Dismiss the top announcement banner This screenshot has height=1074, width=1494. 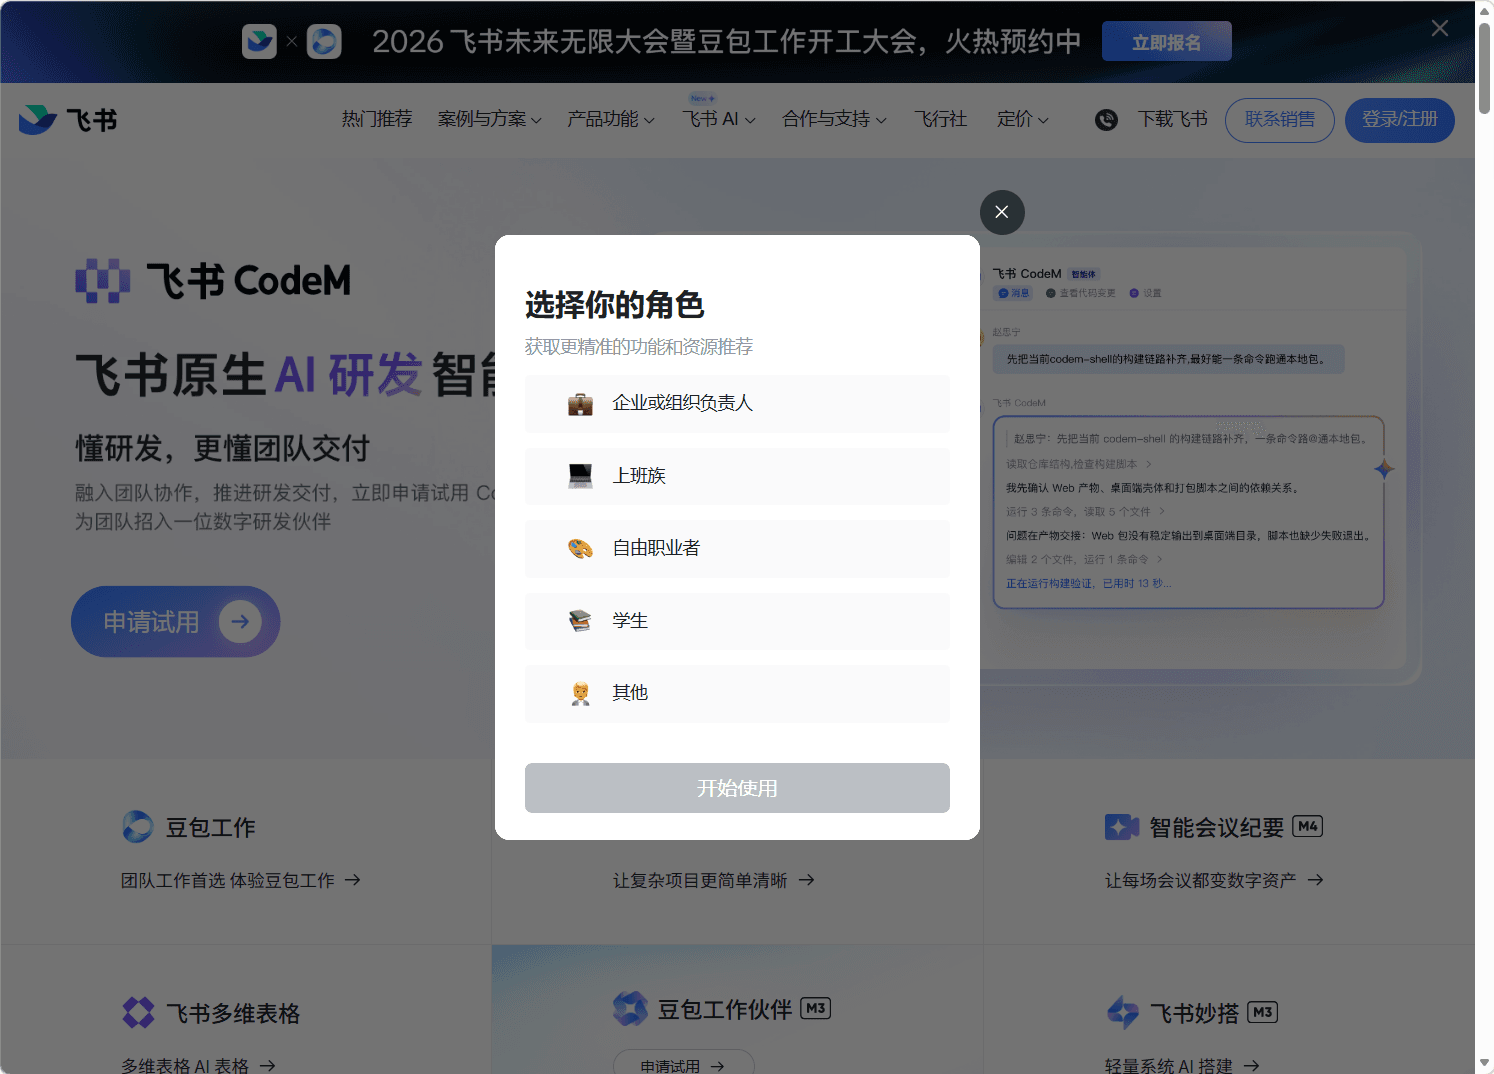pyautogui.click(x=1440, y=28)
